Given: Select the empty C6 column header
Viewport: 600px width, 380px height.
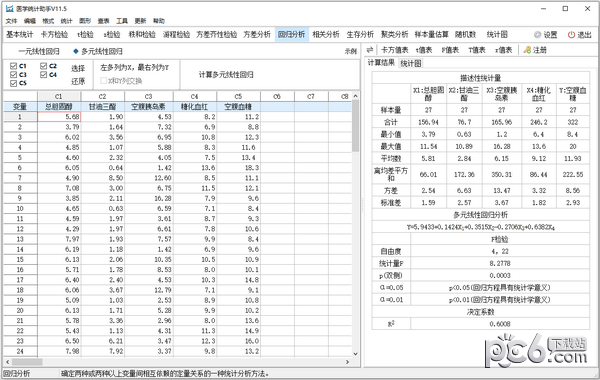Looking at the screenshot, I should click(x=277, y=96).
